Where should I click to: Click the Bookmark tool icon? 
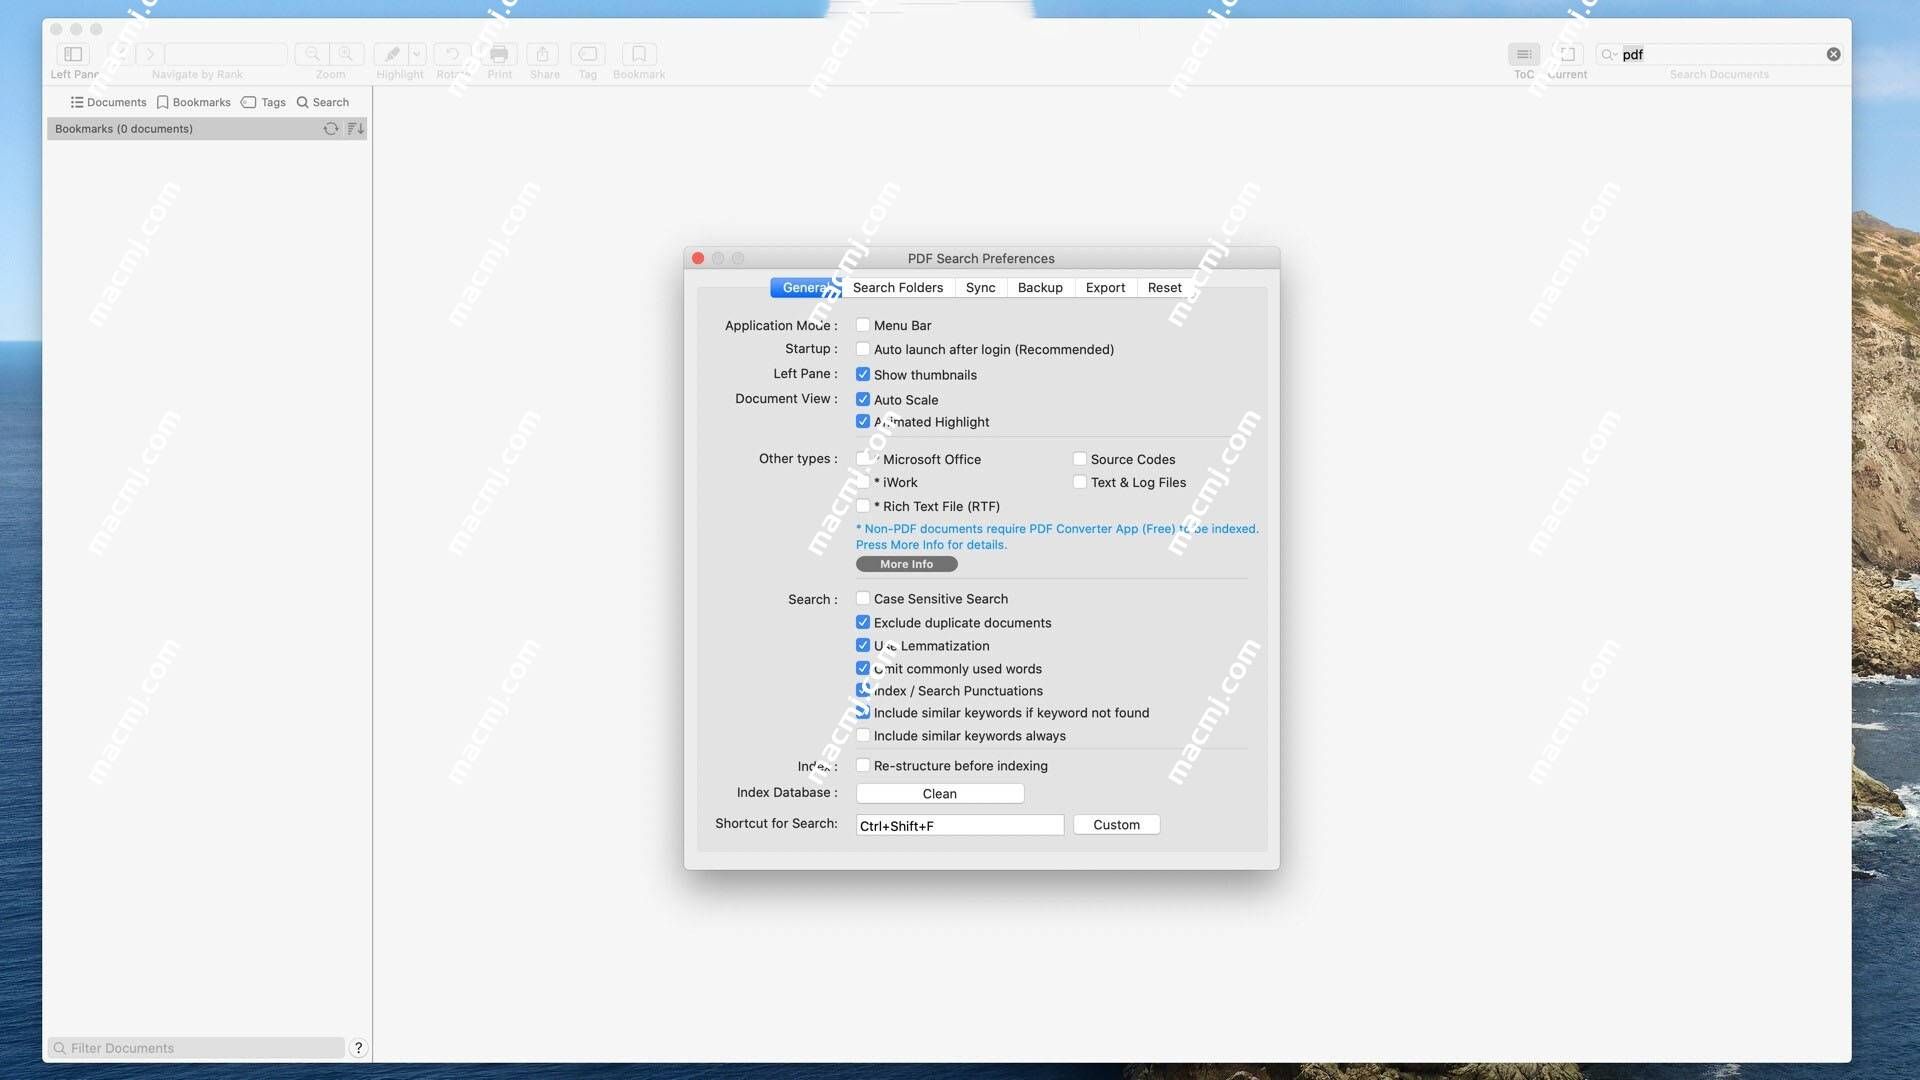click(x=638, y=54)
